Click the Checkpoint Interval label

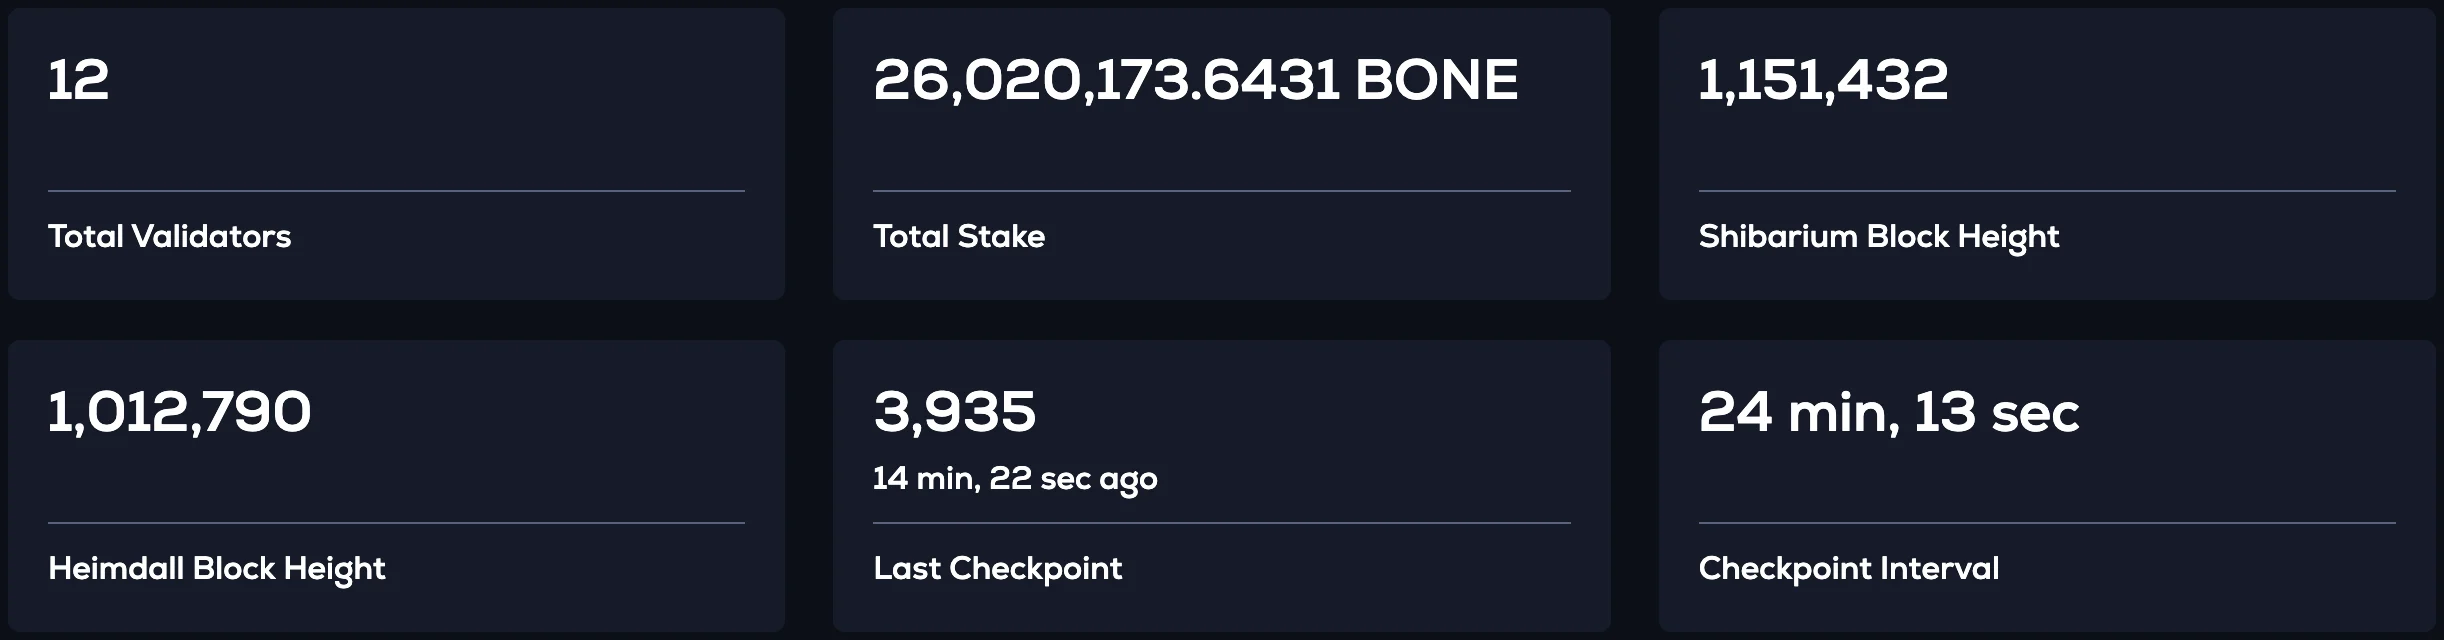click(1848, 569)
